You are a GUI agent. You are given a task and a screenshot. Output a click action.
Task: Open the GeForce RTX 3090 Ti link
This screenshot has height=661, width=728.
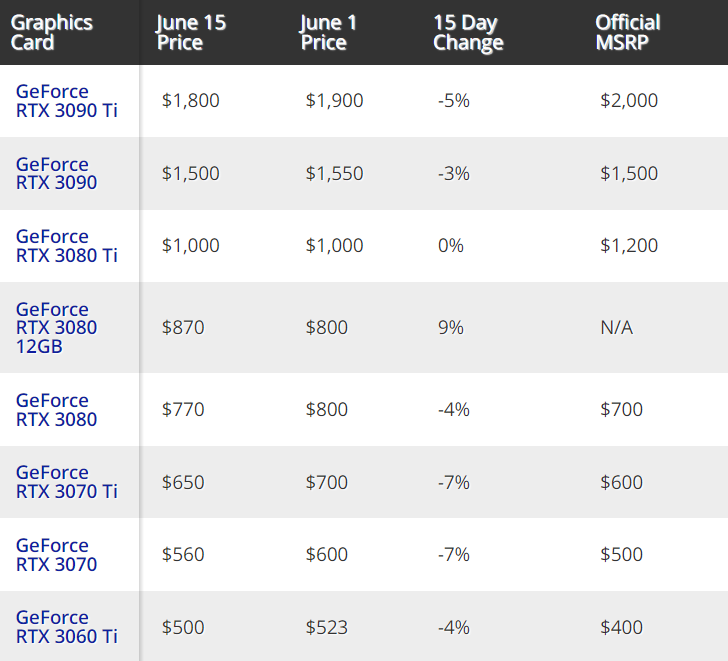pyautogui.click(x=66, y=101)
